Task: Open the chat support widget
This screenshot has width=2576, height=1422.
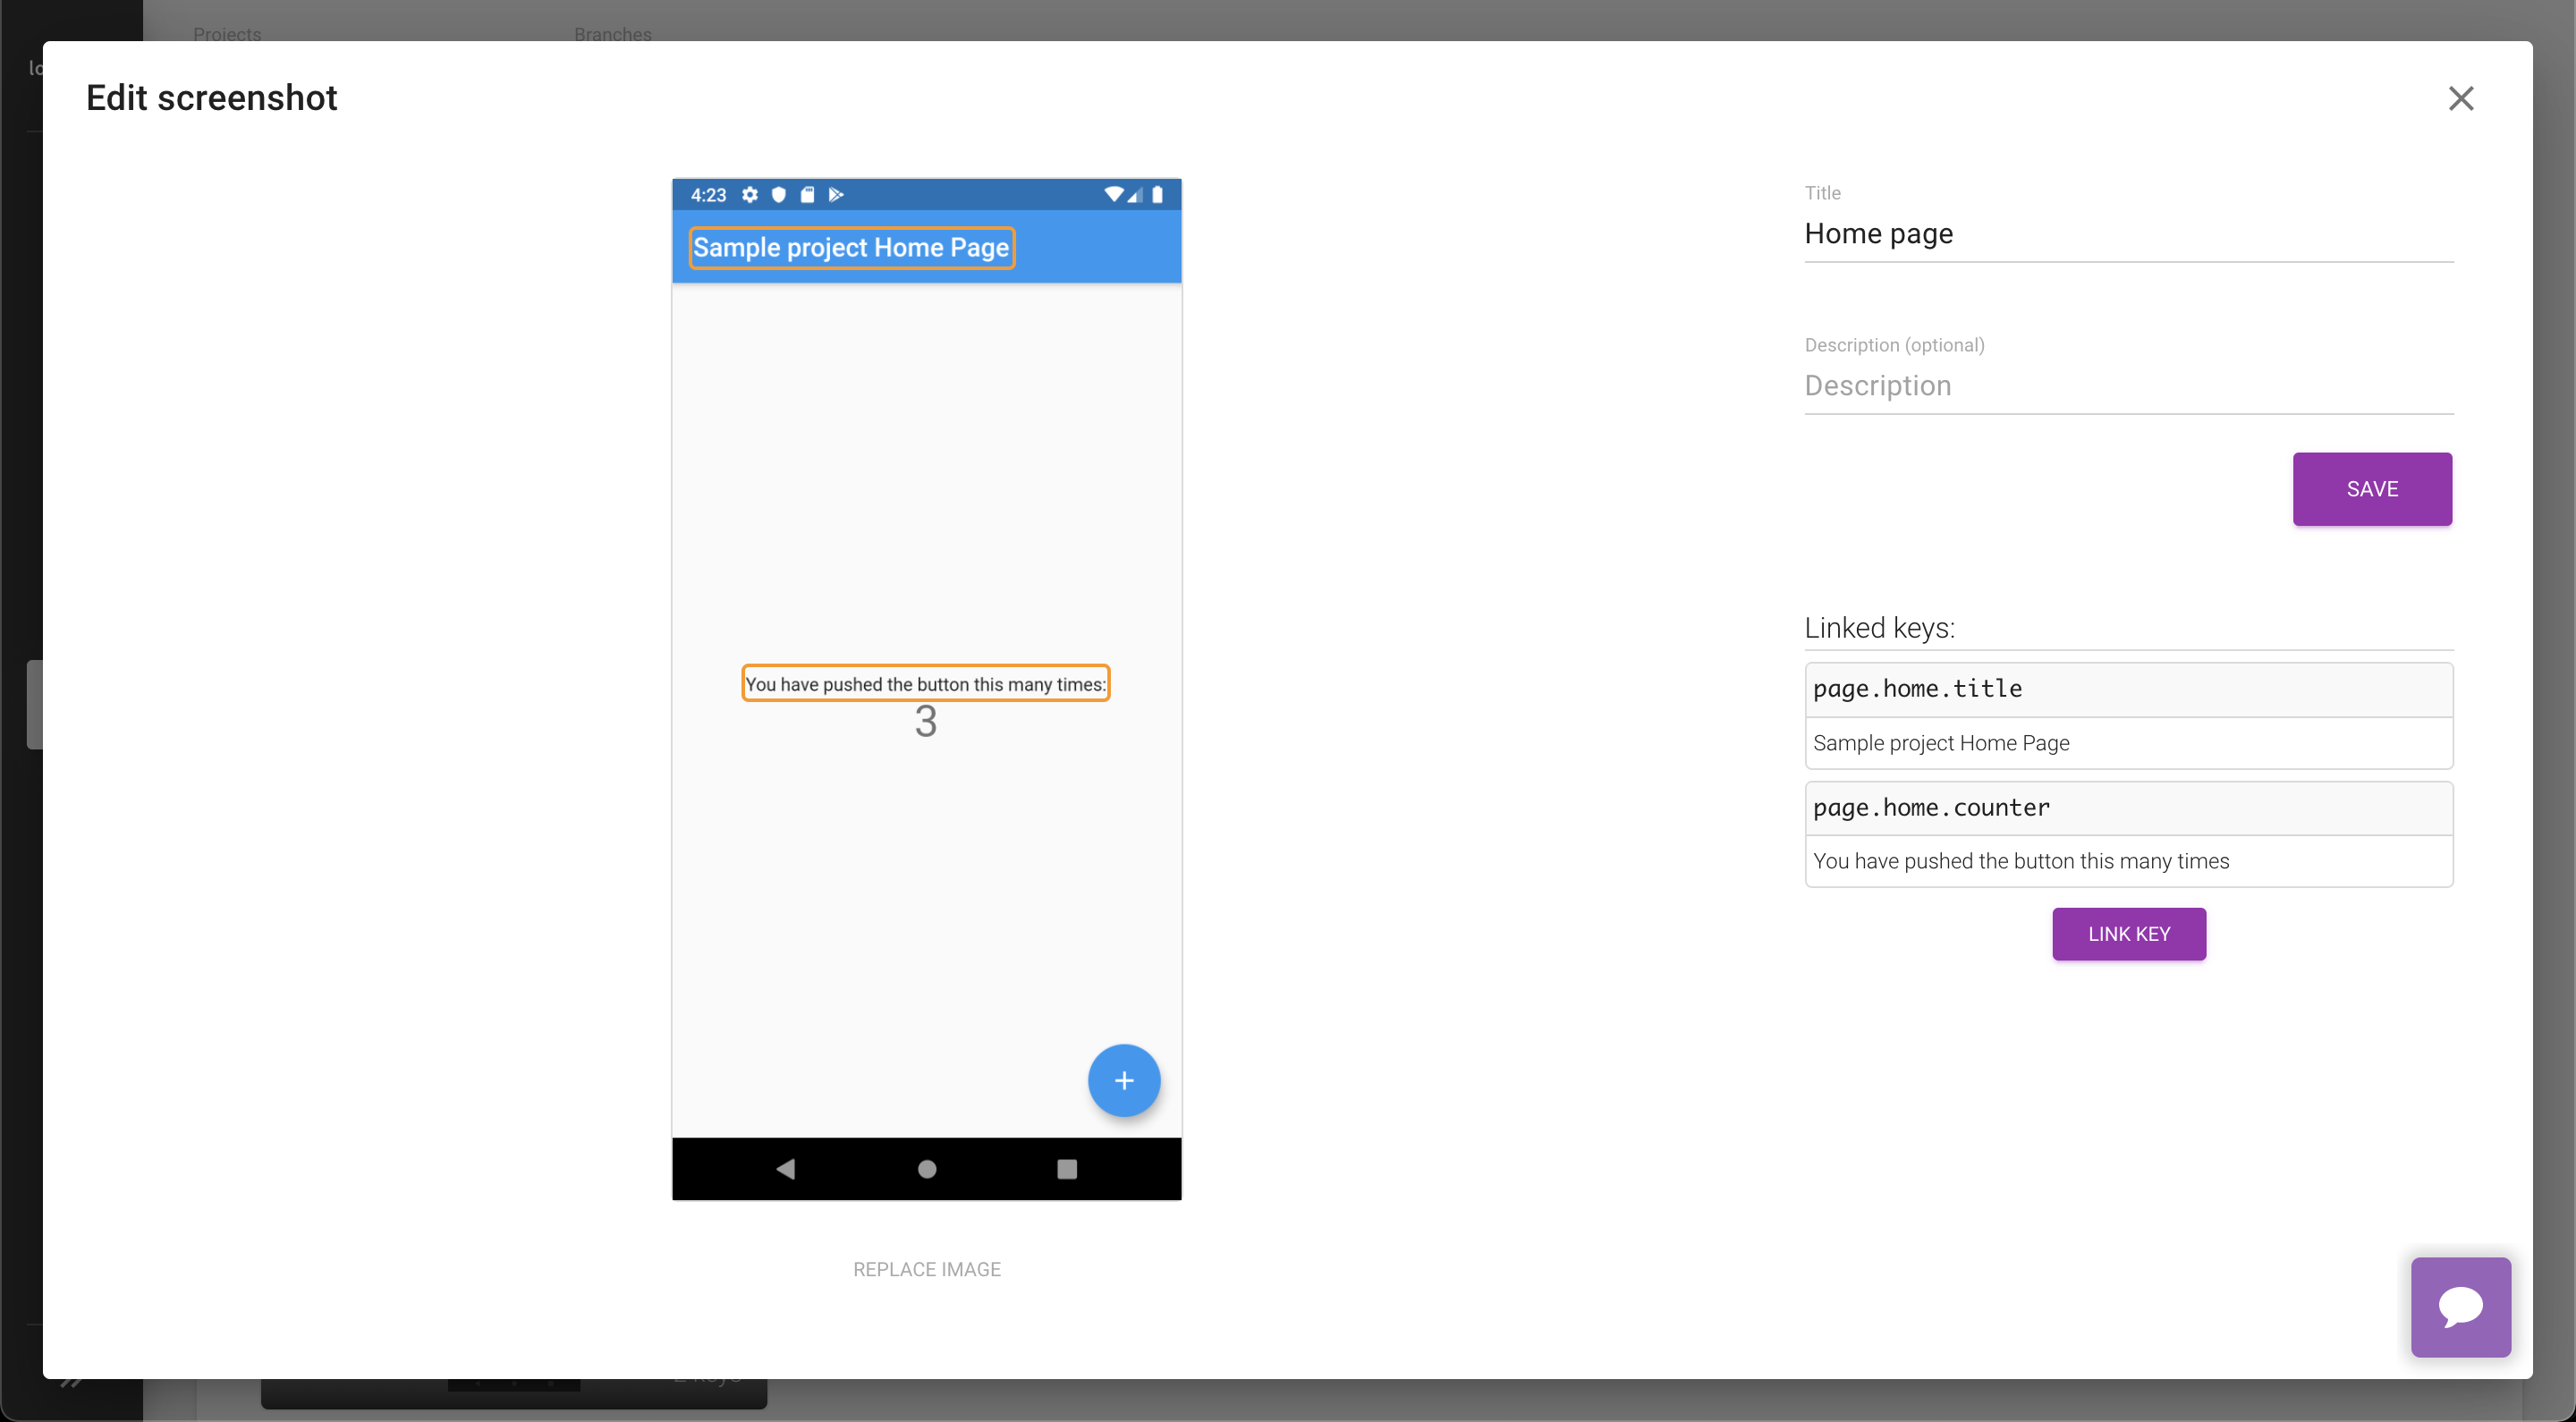Action: coord(2460,1306)
